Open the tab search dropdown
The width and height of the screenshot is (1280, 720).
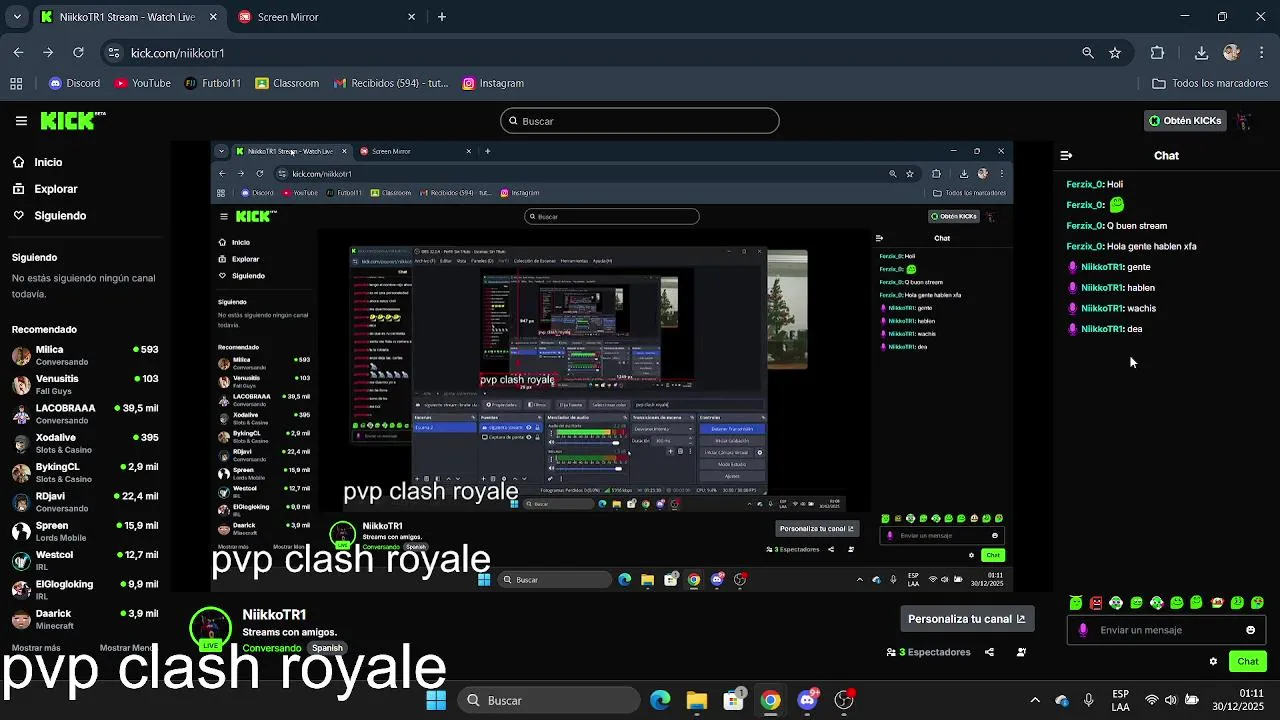(x=15, y=17)
